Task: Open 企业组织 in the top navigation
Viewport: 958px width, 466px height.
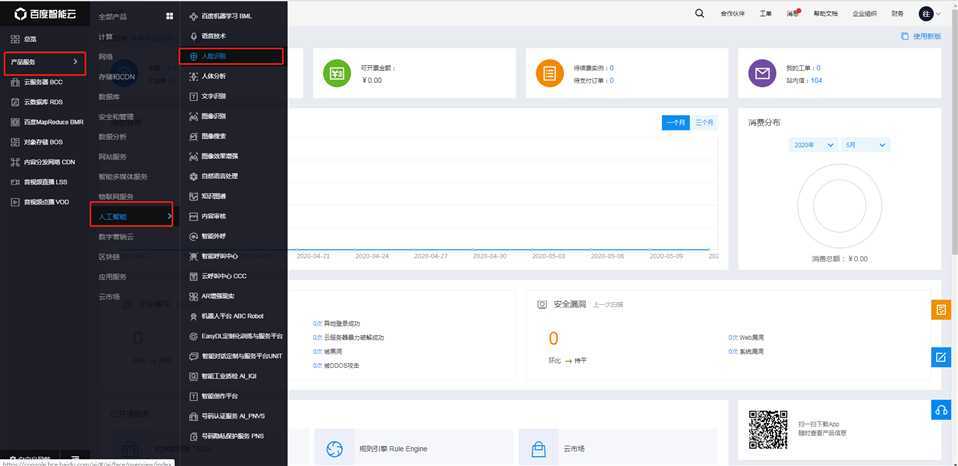Action: point(865,13)
